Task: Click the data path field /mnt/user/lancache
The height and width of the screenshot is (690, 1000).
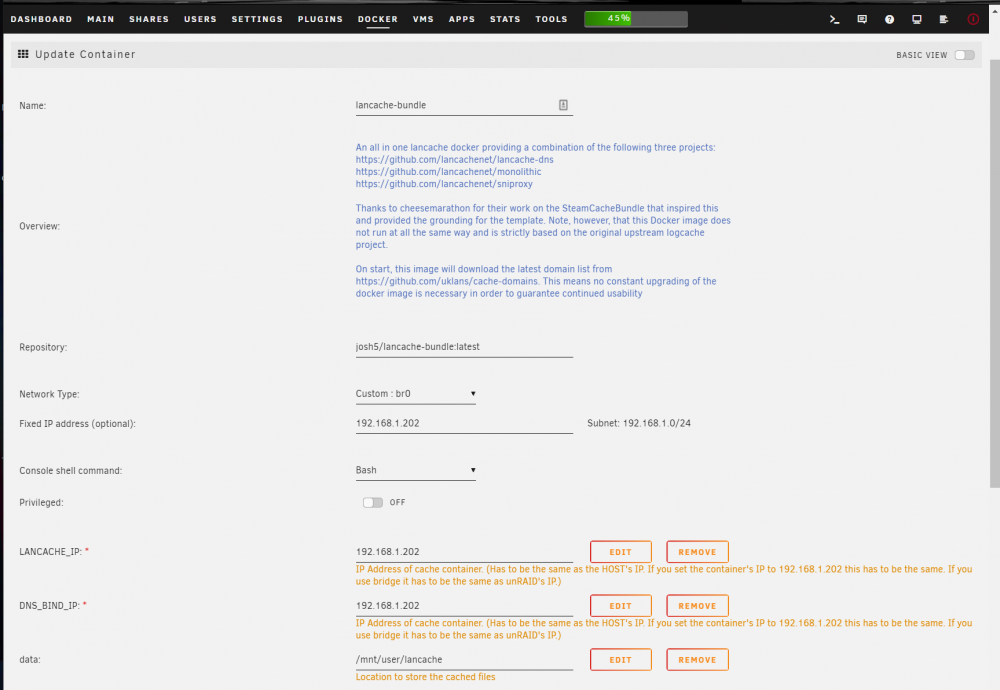Action: point(464,660)
